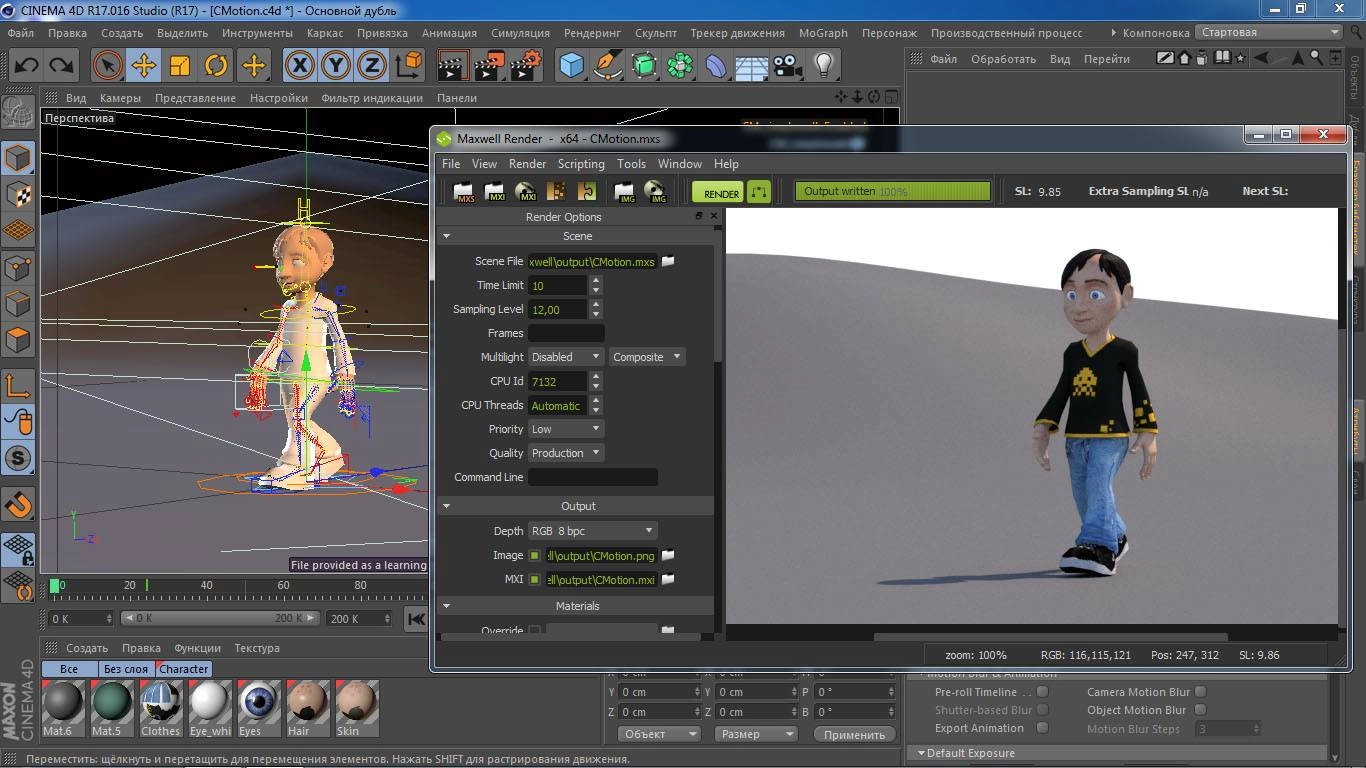Select the Clothes material swatch
This screenshot has height=768, width=1366.
click(160, 708)
